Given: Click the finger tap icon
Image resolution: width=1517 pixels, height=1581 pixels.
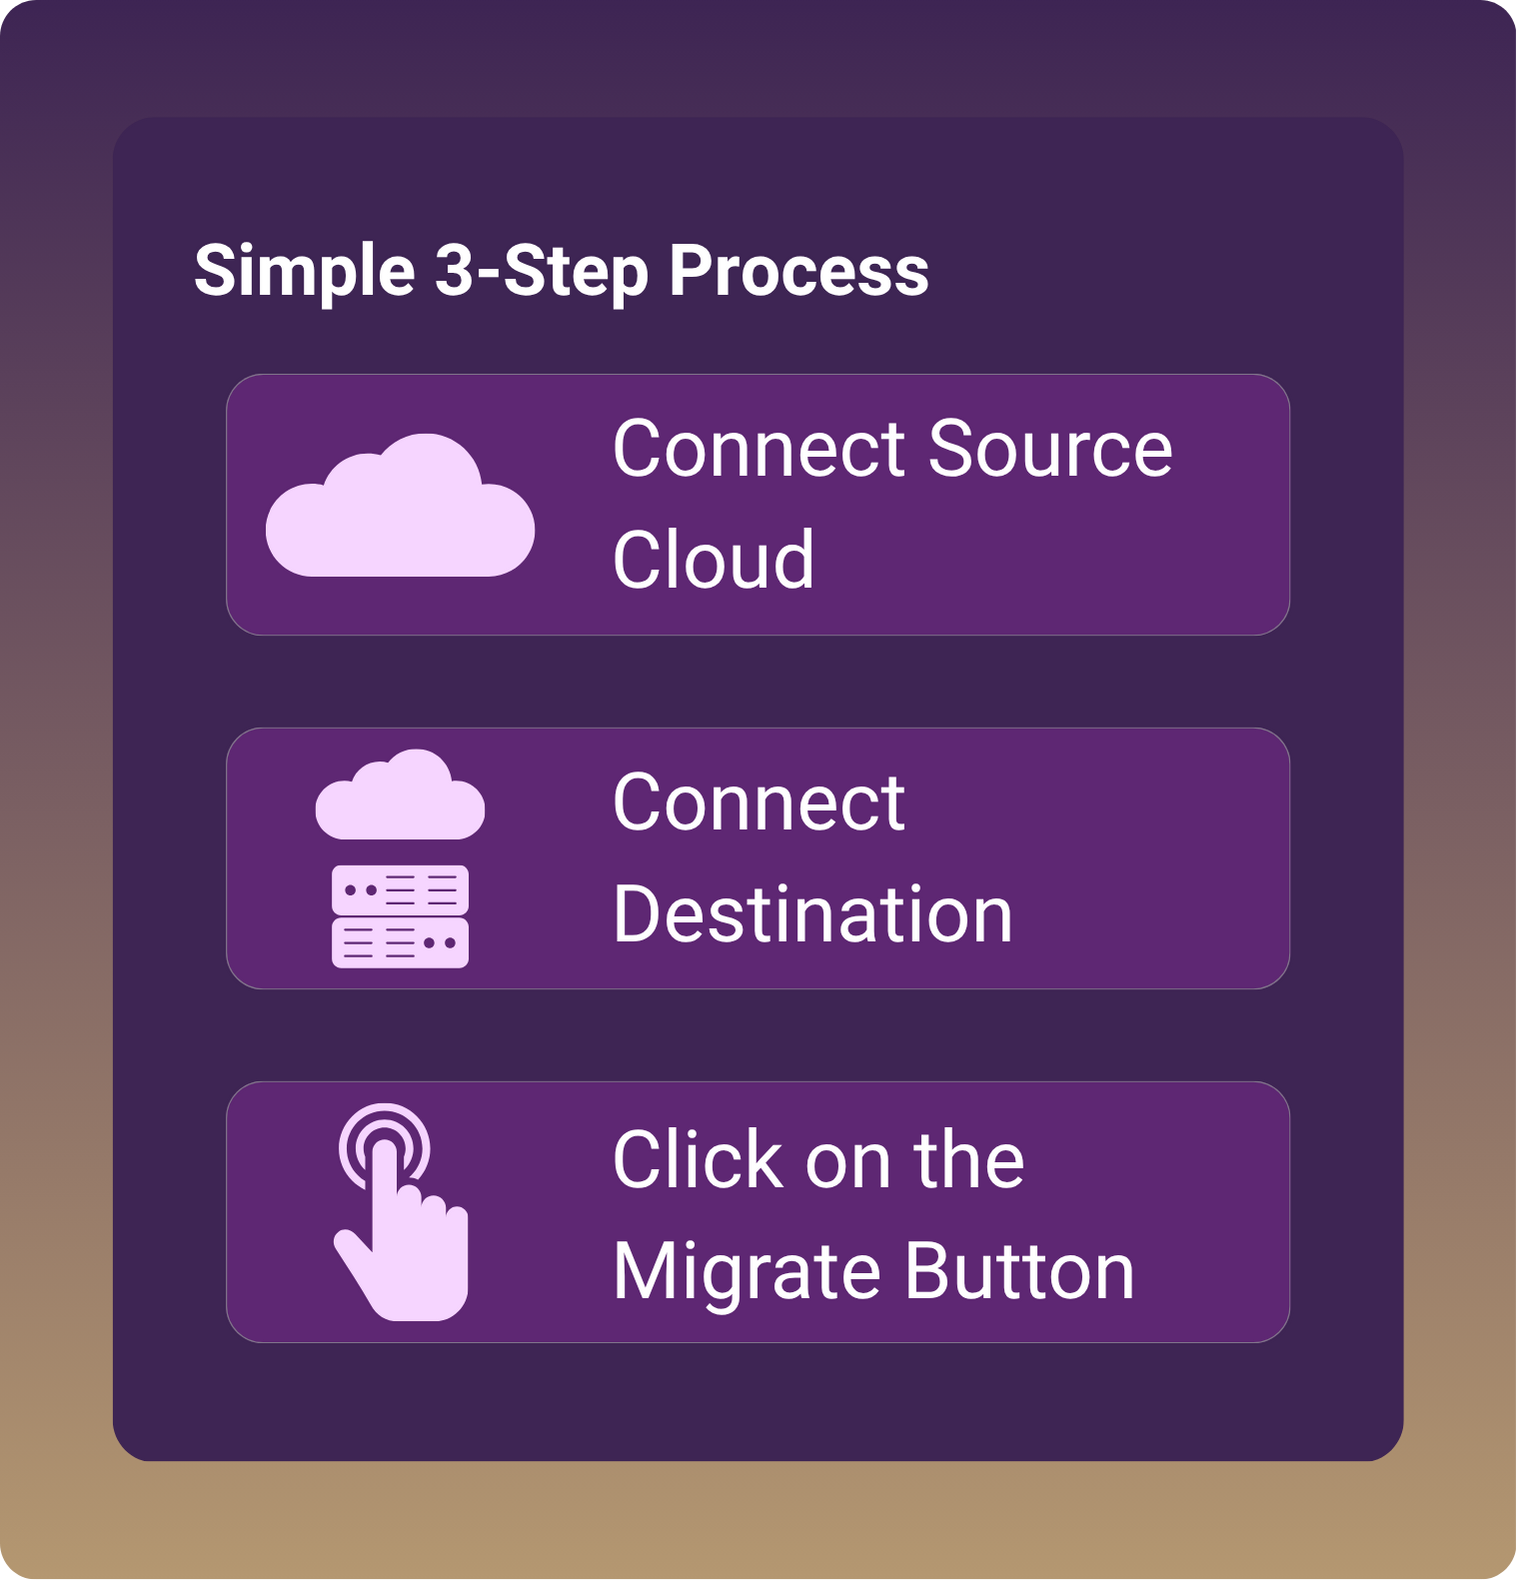Looking at the screenshot, I should [401, 1212].
